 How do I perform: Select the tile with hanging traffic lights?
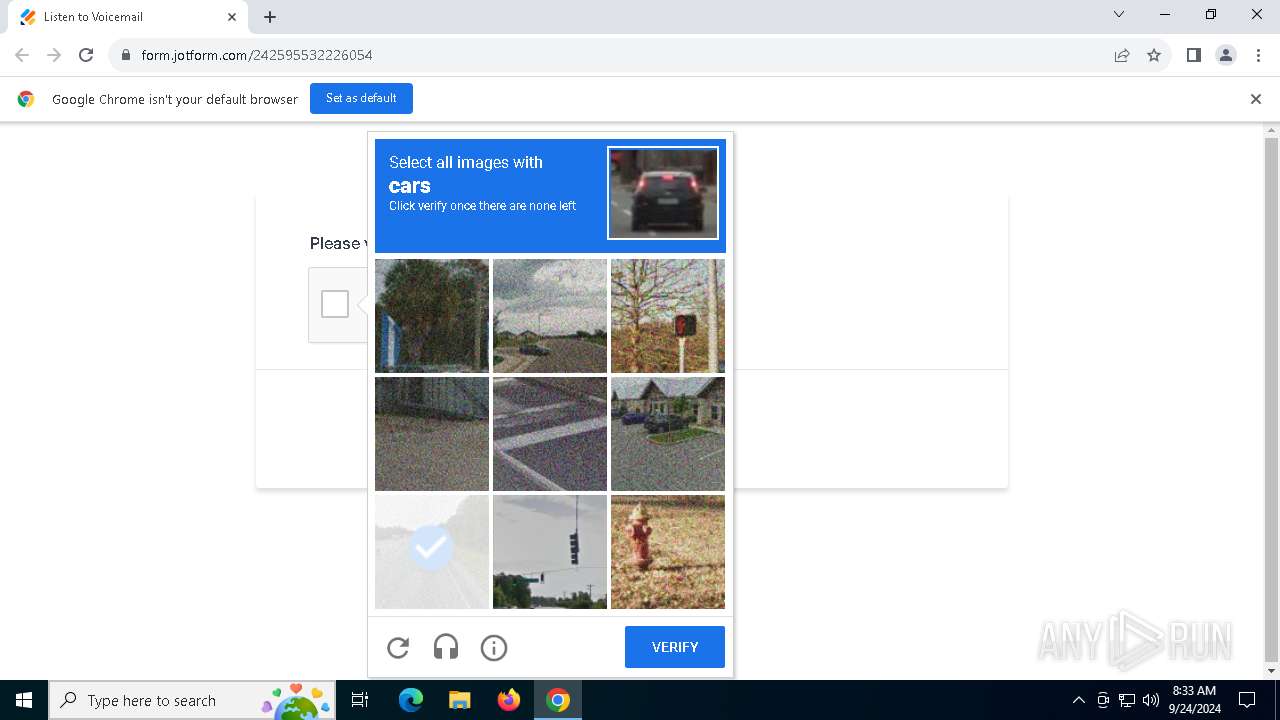550,552
